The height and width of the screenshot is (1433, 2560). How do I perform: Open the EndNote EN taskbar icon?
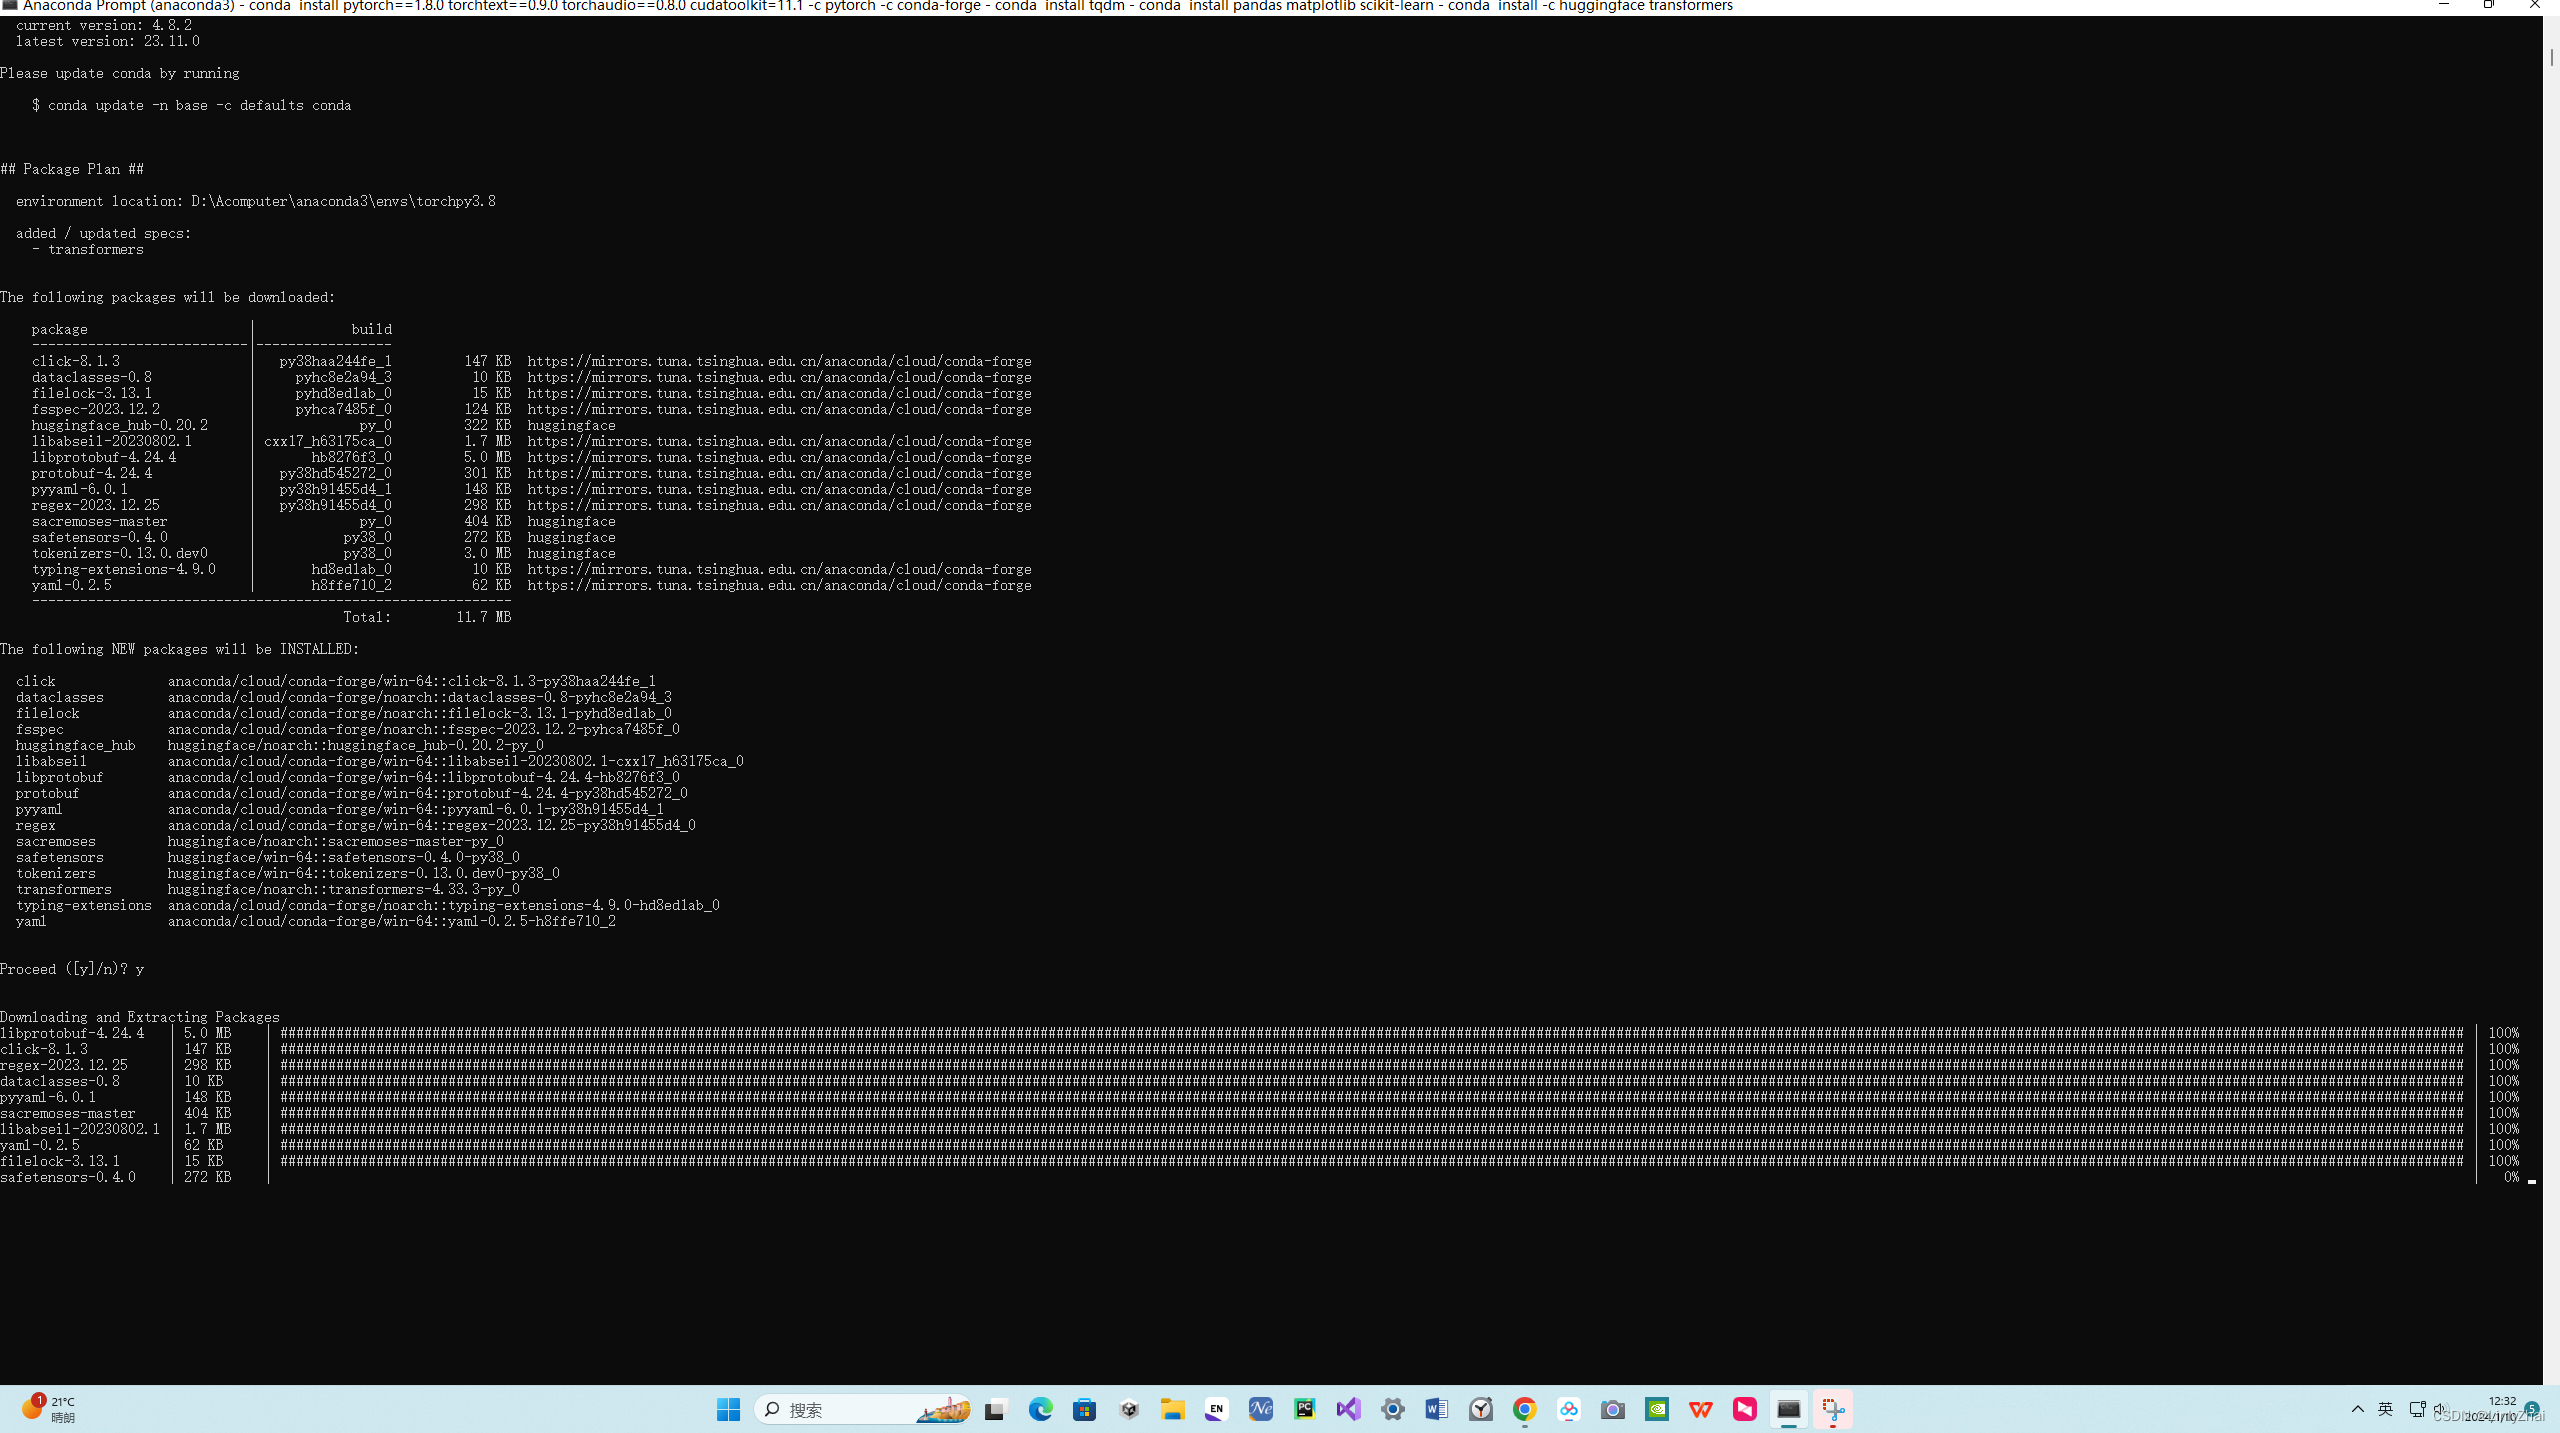(1216, 1409)
